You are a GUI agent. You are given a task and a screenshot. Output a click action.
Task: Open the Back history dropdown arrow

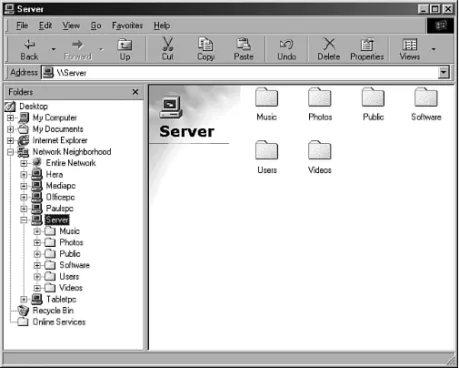click(53, 49)
